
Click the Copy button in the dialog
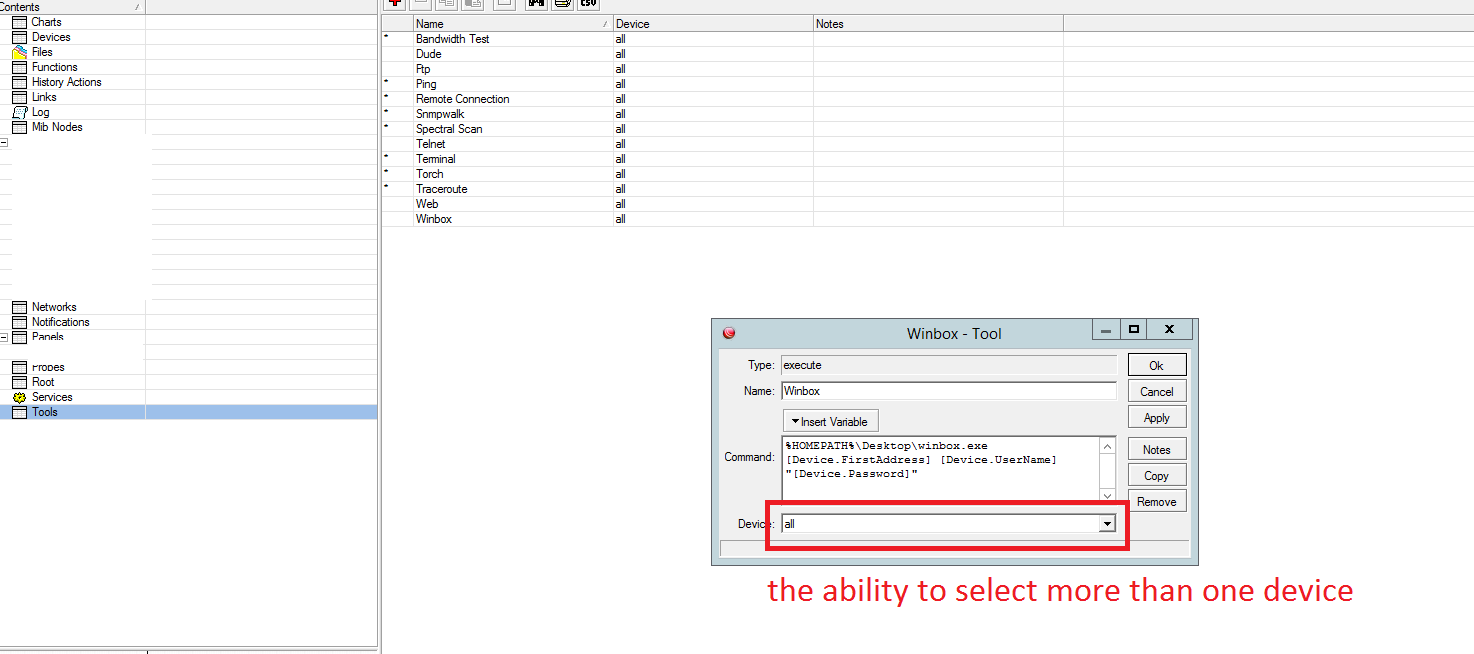[1157, 475]
